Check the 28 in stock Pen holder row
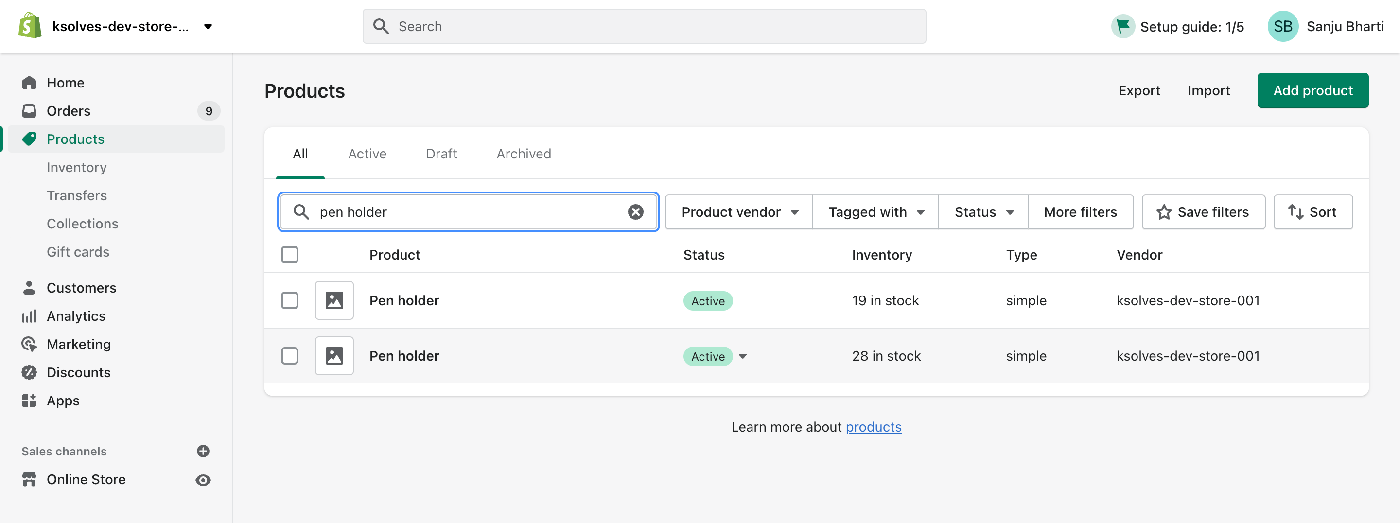Viewport: 1400px width, 523px height. tap(290, 356)
